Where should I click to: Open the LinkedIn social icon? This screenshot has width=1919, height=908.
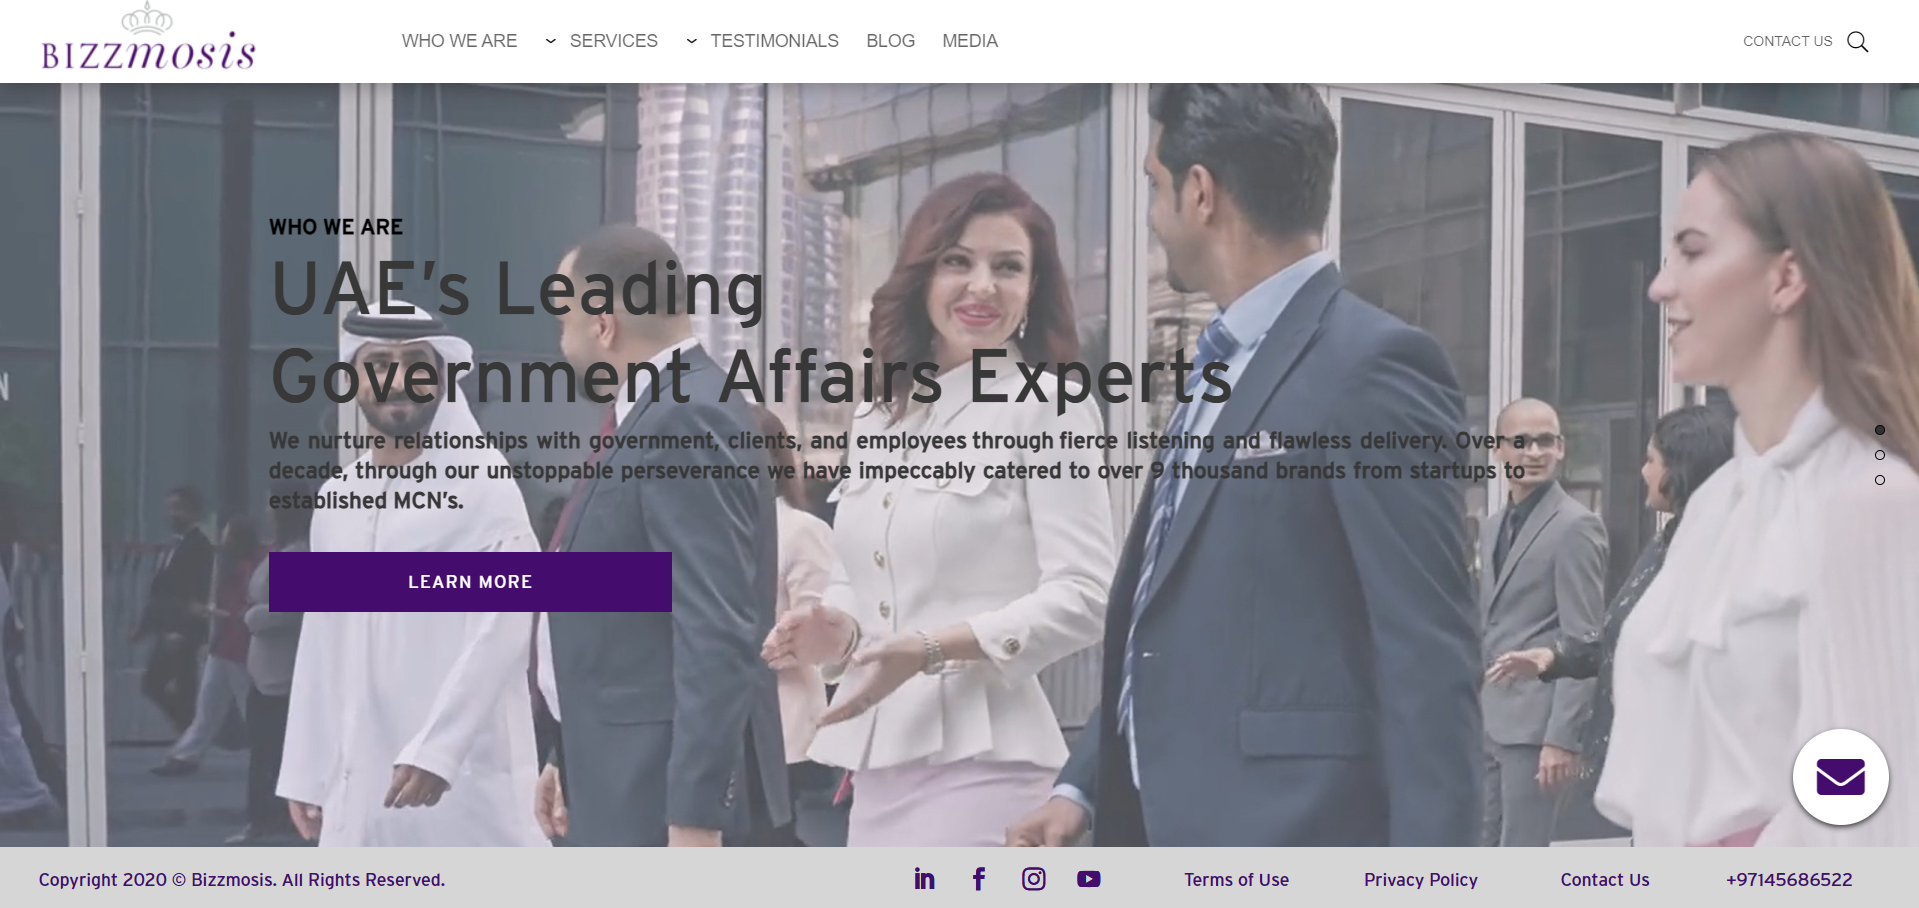tap(925, 879)
